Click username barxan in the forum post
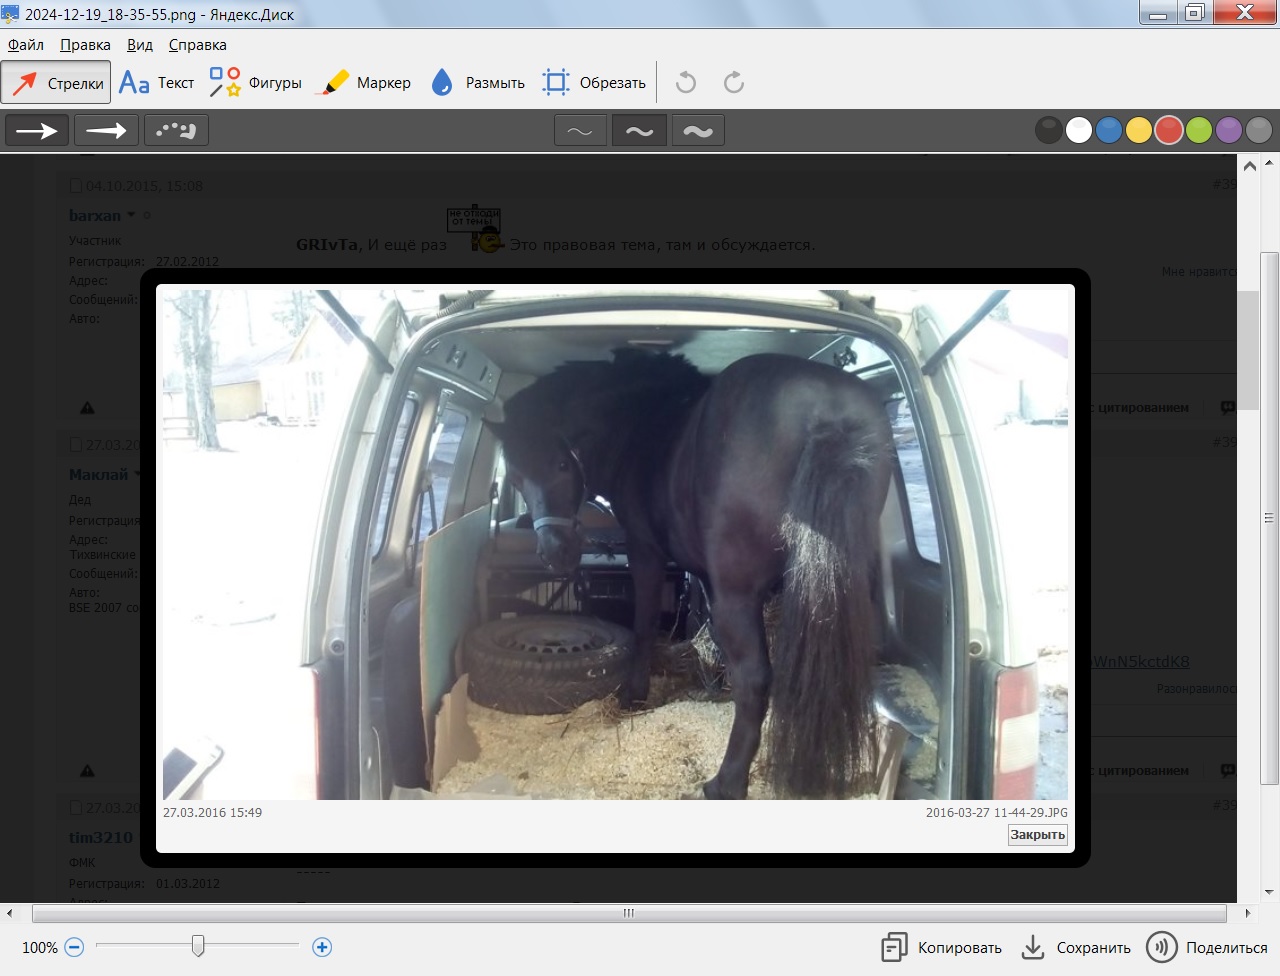The height and width of the screenshot is (976, 1280). pos(94,215)
